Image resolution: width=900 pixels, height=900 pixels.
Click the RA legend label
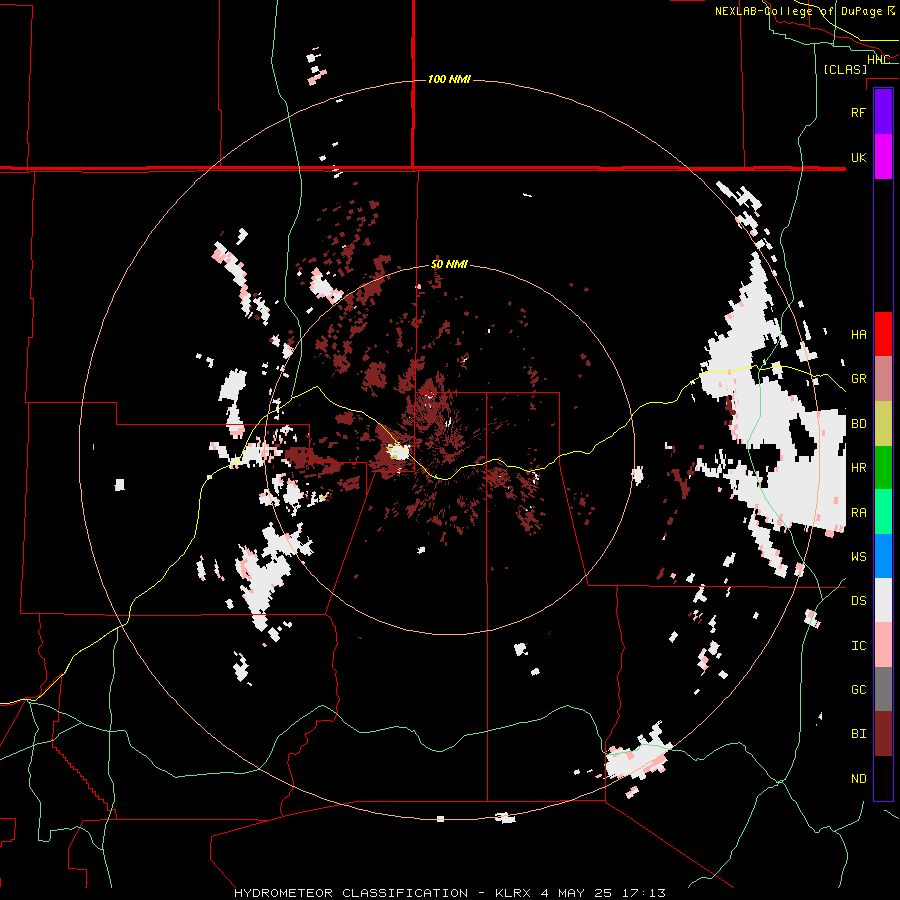click(x=858, y=512)
